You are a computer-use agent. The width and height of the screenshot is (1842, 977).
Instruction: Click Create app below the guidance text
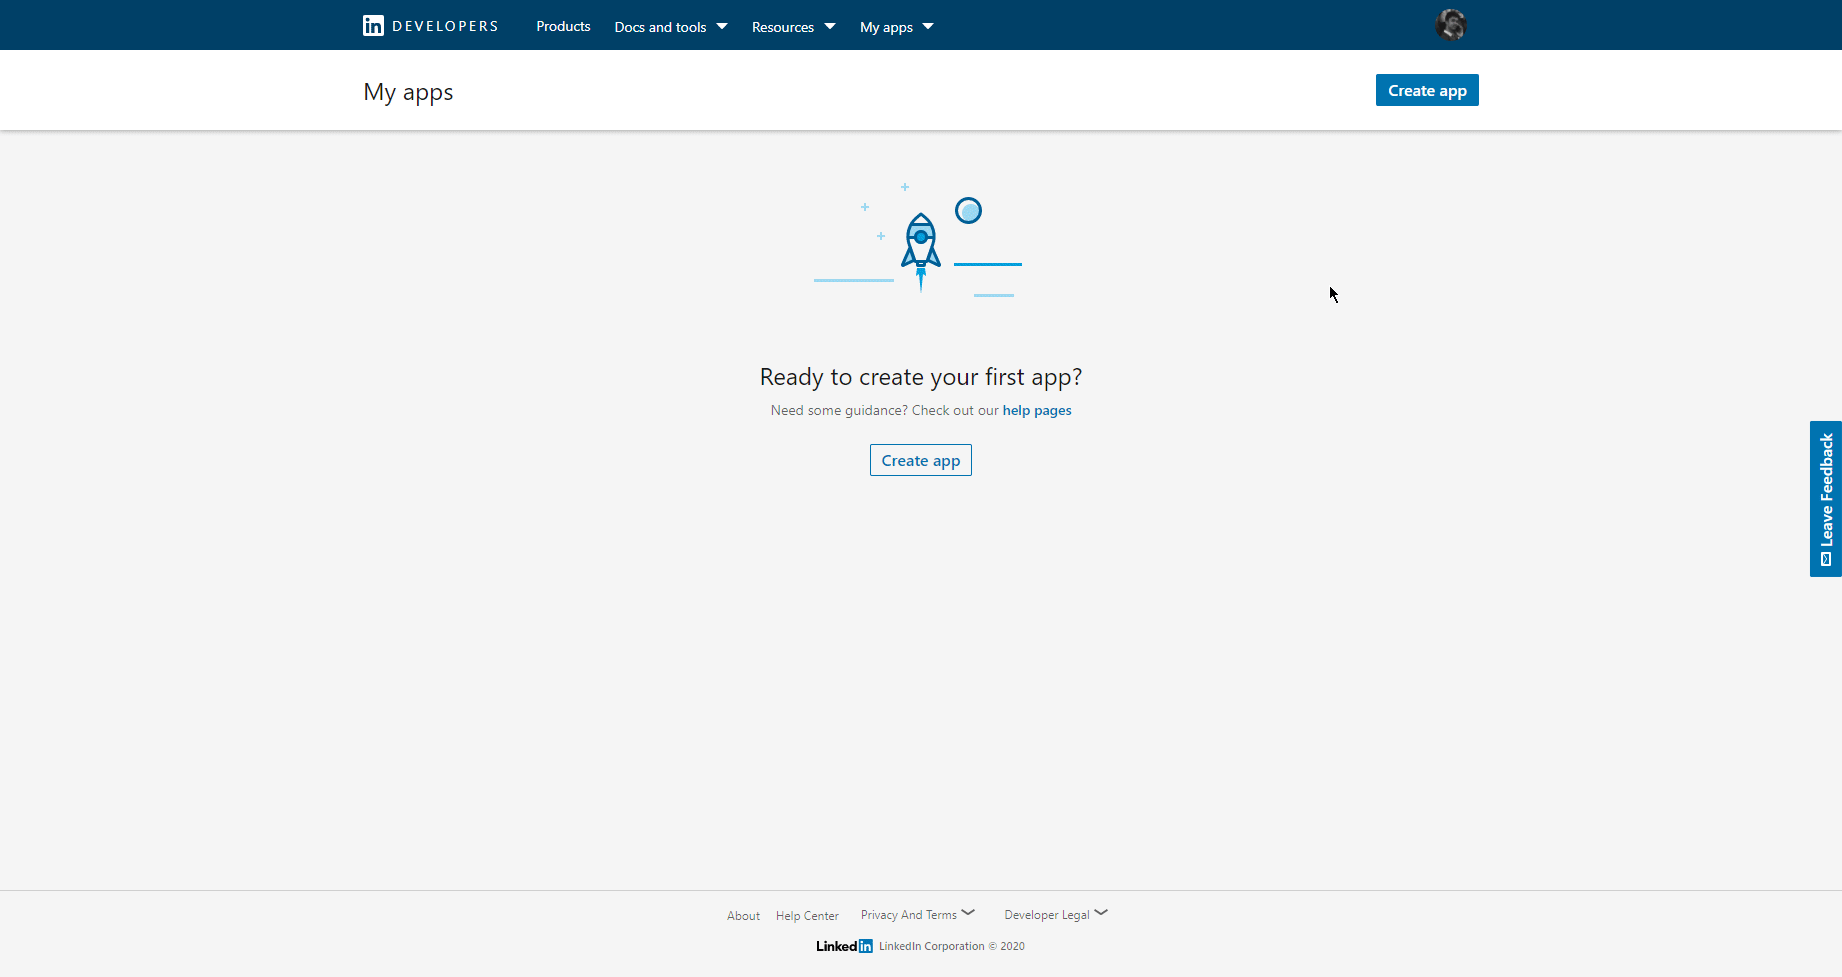pos(920,460)
